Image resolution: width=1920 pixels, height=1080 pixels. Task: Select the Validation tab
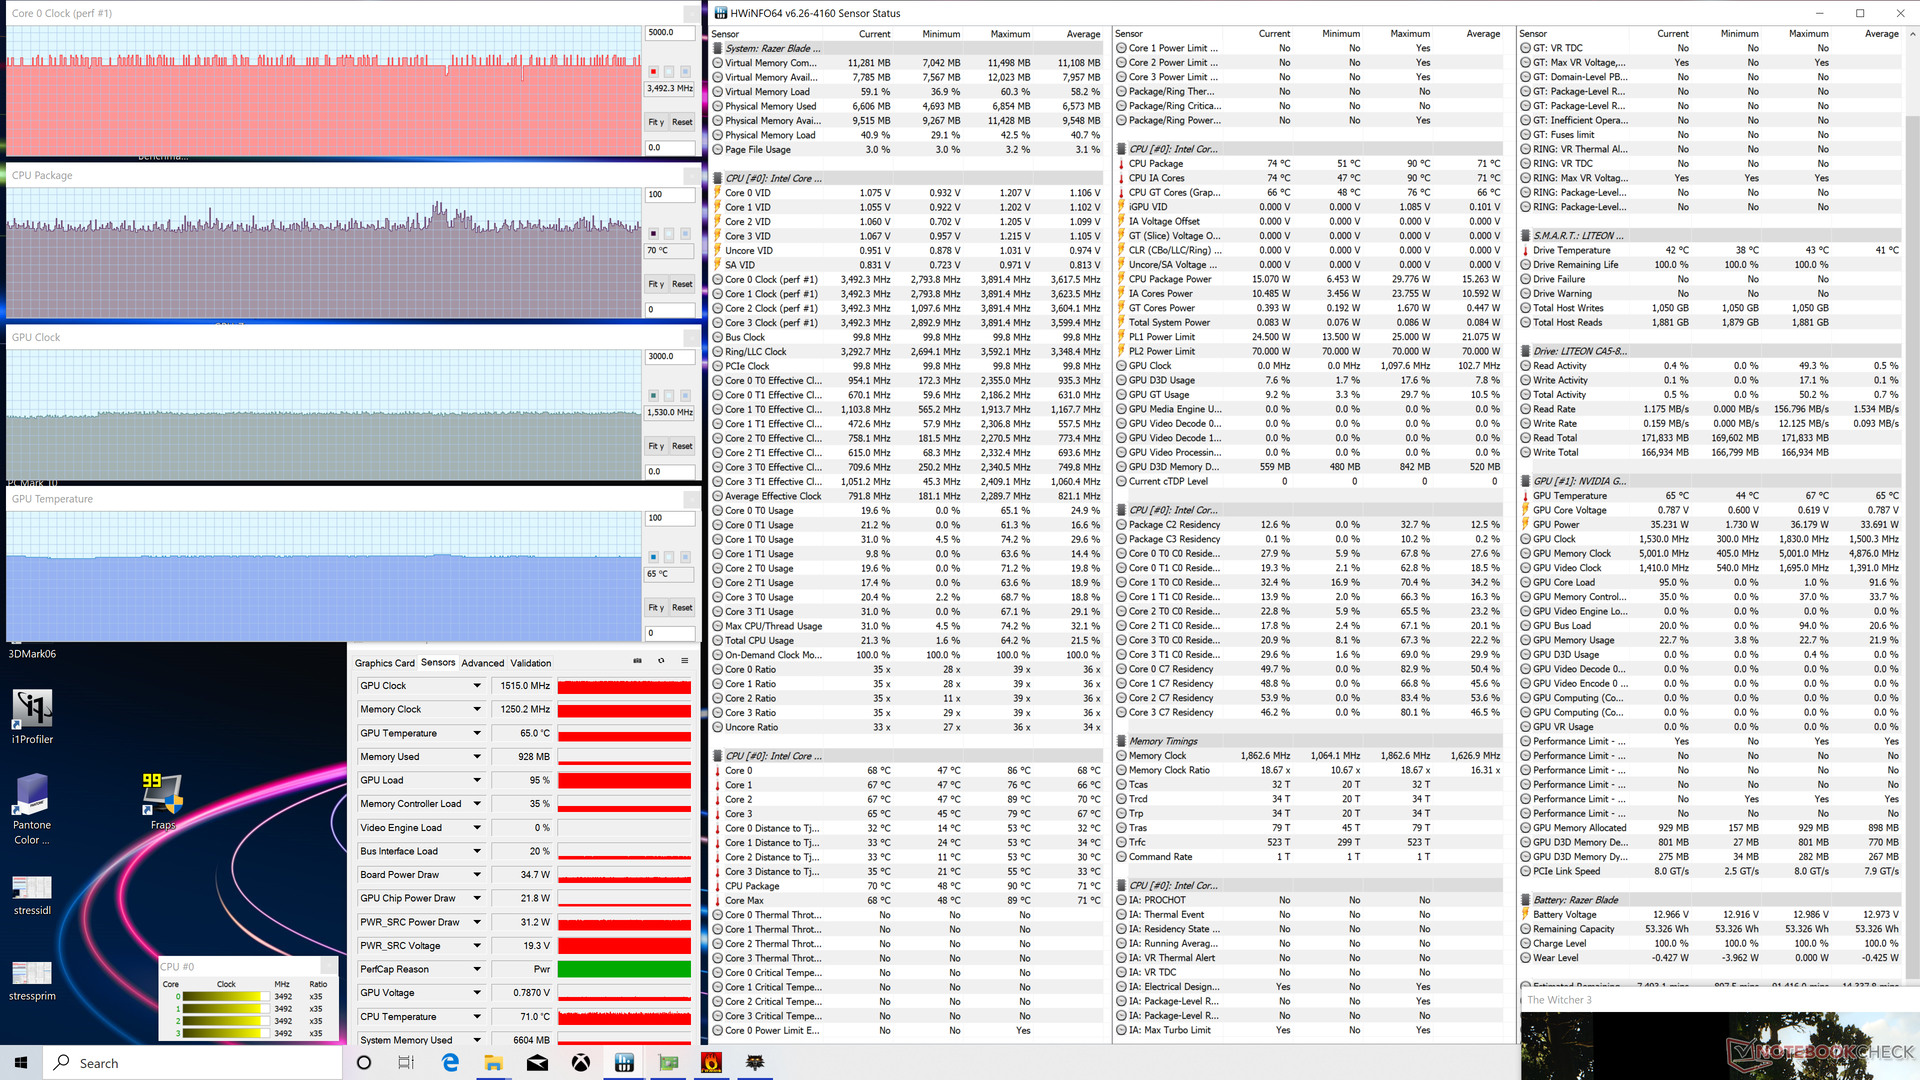(531, 663)
